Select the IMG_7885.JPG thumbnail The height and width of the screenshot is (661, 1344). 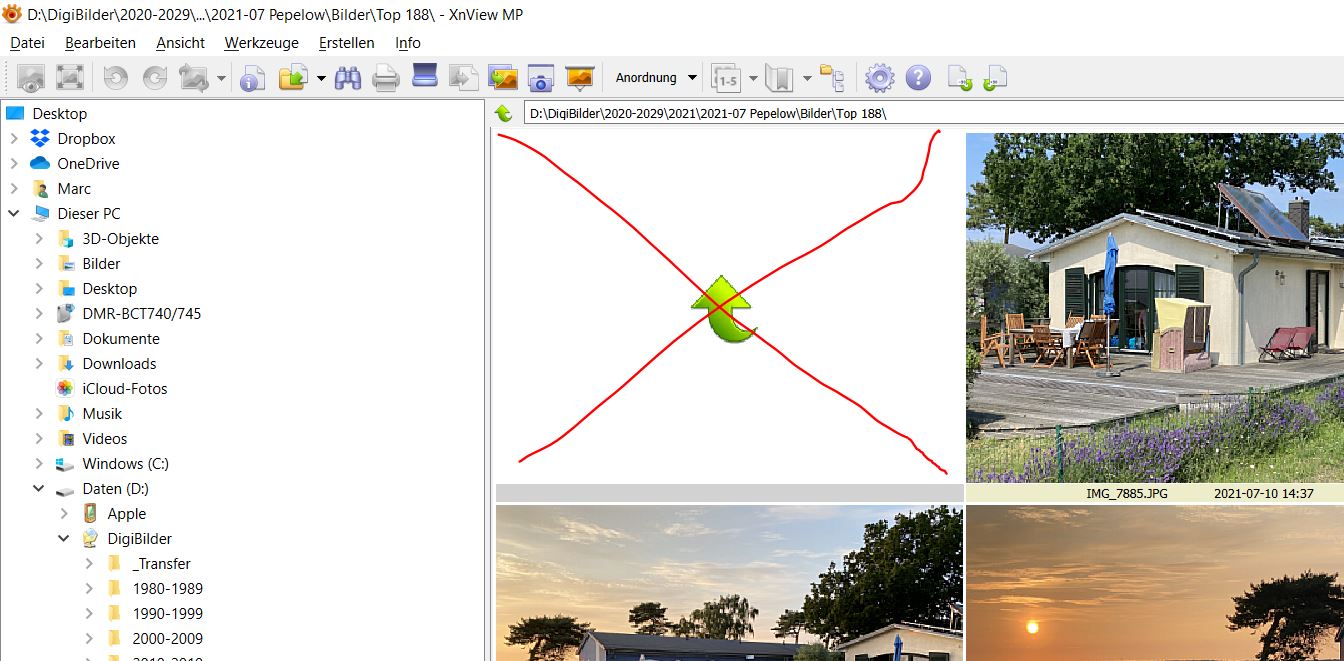tap(1154, 308)
